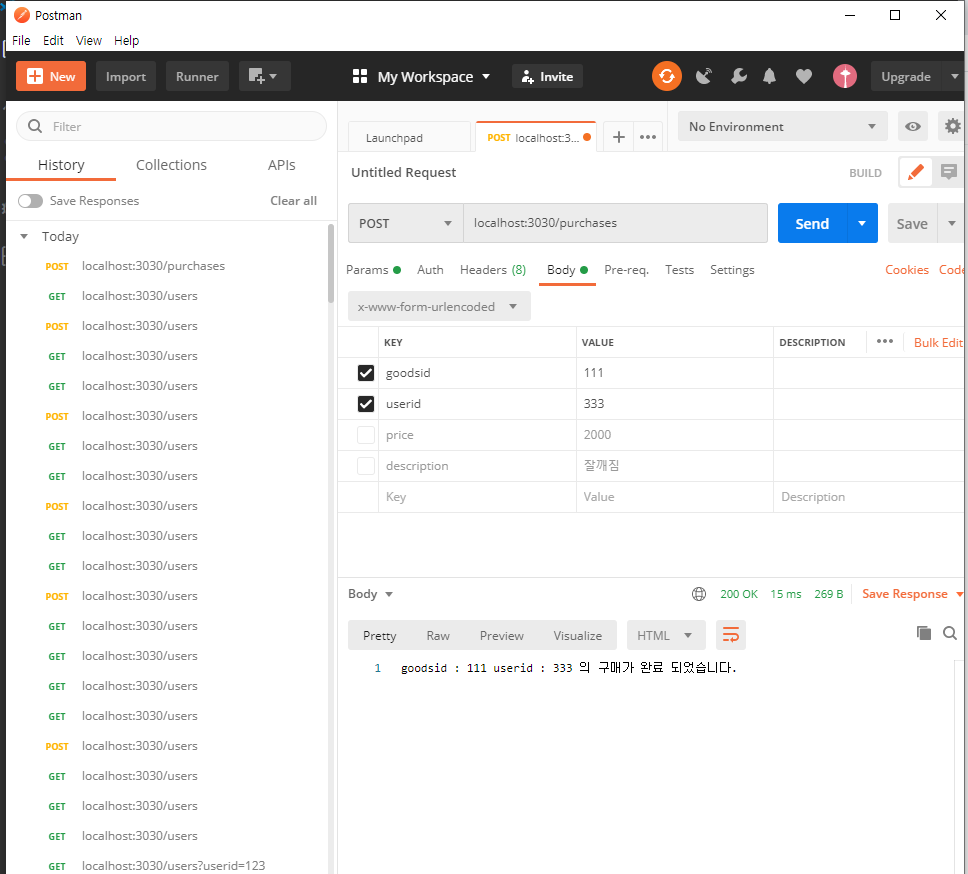The height and width of the screenshot is (874, 968).
Task: Open the Params request tab
Action: (373, 270)
